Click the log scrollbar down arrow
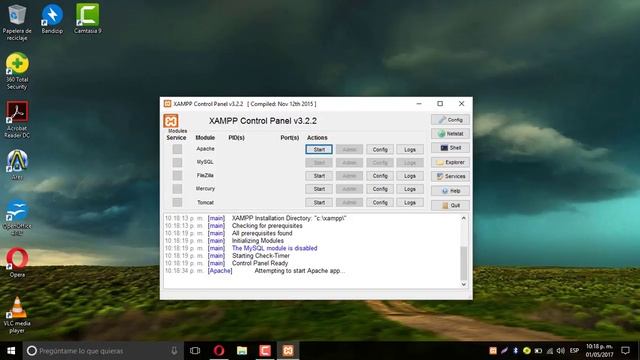The height and width of the screenshot is (360, 640). coord(464,284)
